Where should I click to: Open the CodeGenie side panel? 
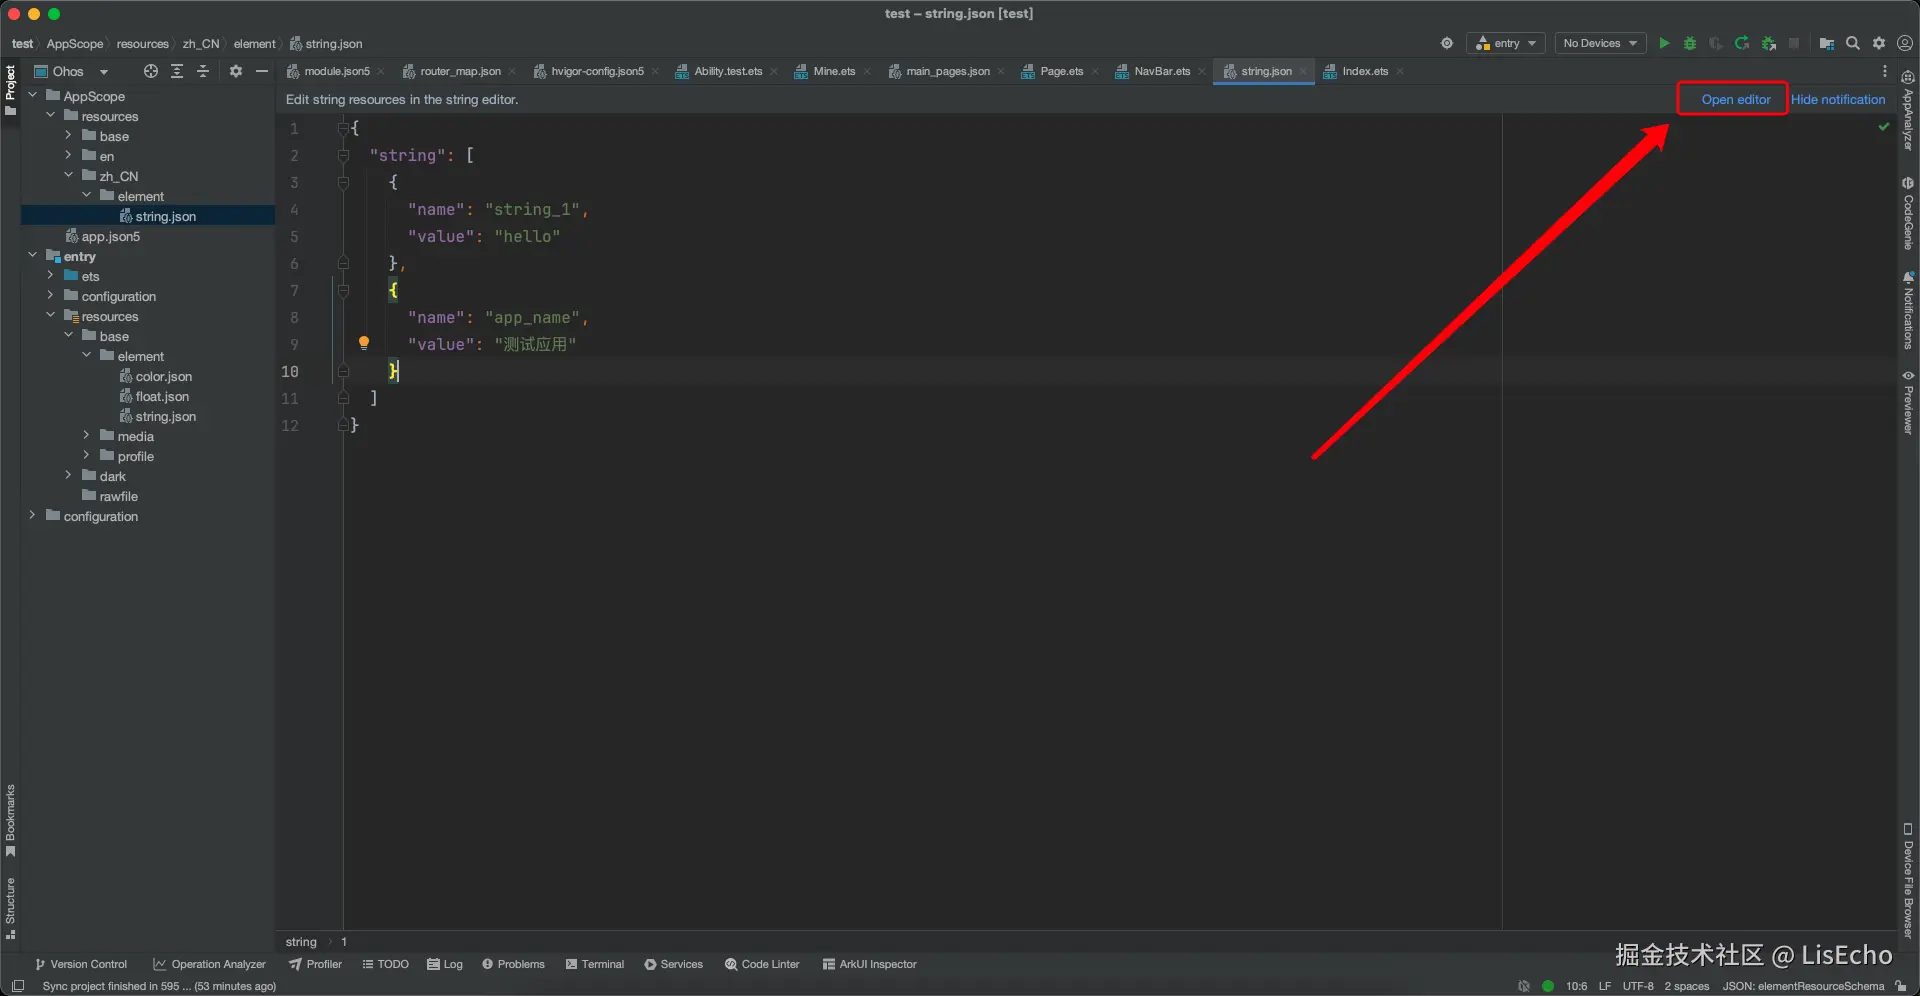(1908, 214)
